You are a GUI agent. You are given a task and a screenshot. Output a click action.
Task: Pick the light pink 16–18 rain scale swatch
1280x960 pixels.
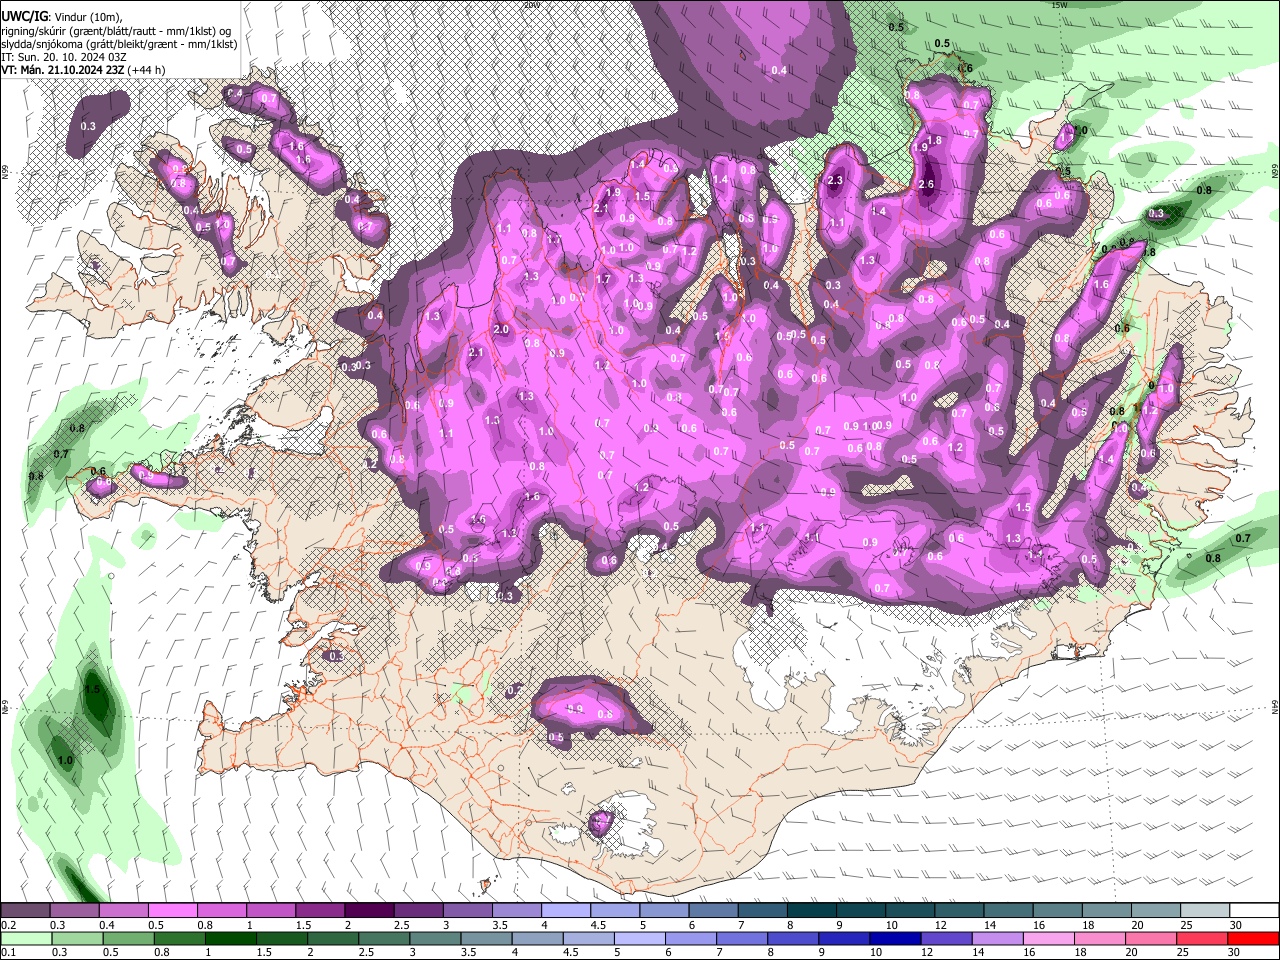tap(1049, 939)
